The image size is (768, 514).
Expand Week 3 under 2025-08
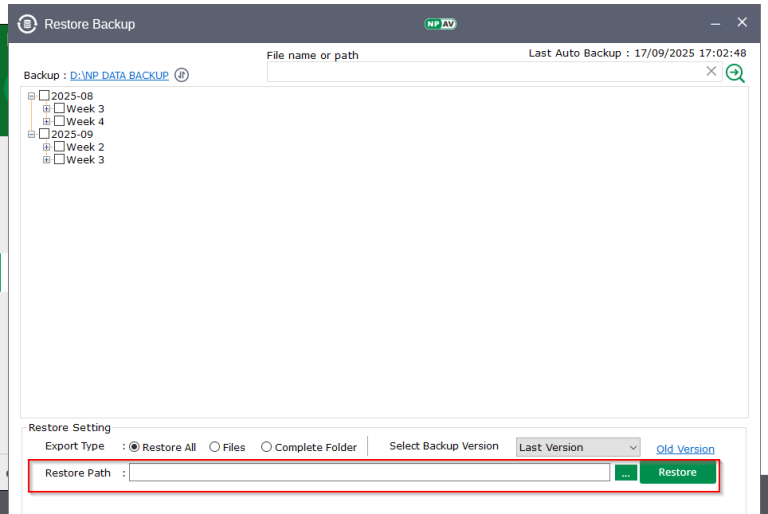point(47,109)
